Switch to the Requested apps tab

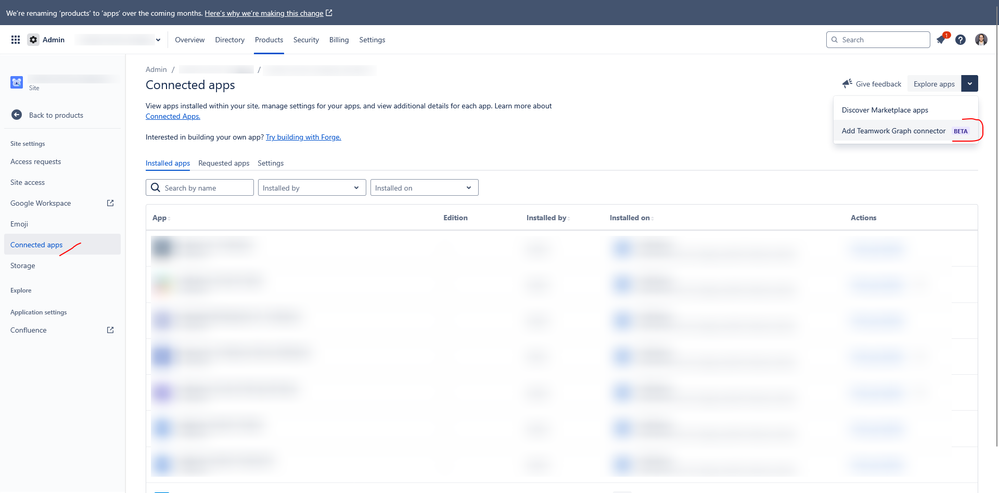pyautogui.click(x=224, y=163)
